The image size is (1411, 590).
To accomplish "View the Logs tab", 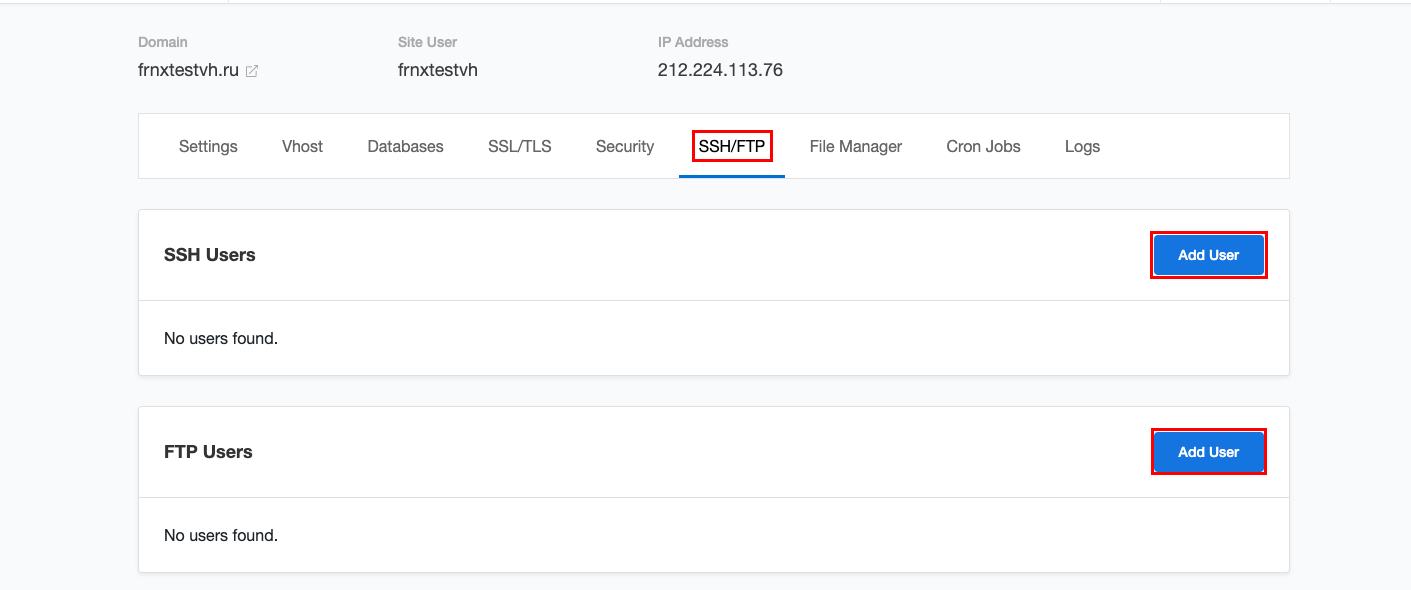I will (1082, 146).
